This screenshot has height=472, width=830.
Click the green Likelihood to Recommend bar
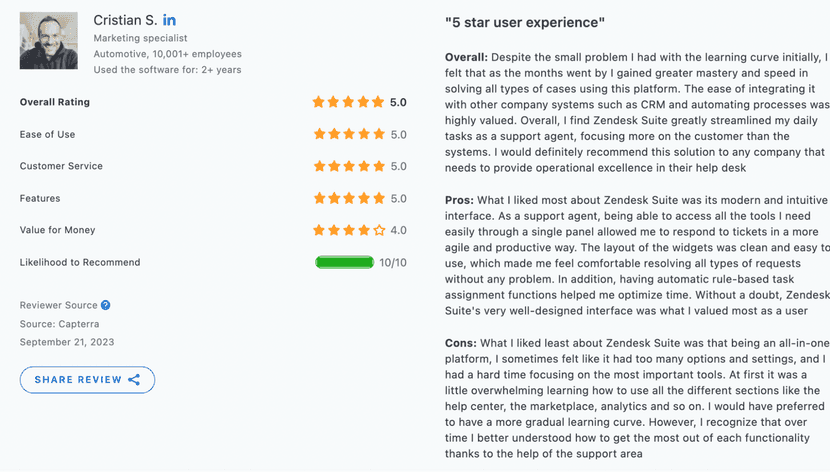(x=345, y=262)
